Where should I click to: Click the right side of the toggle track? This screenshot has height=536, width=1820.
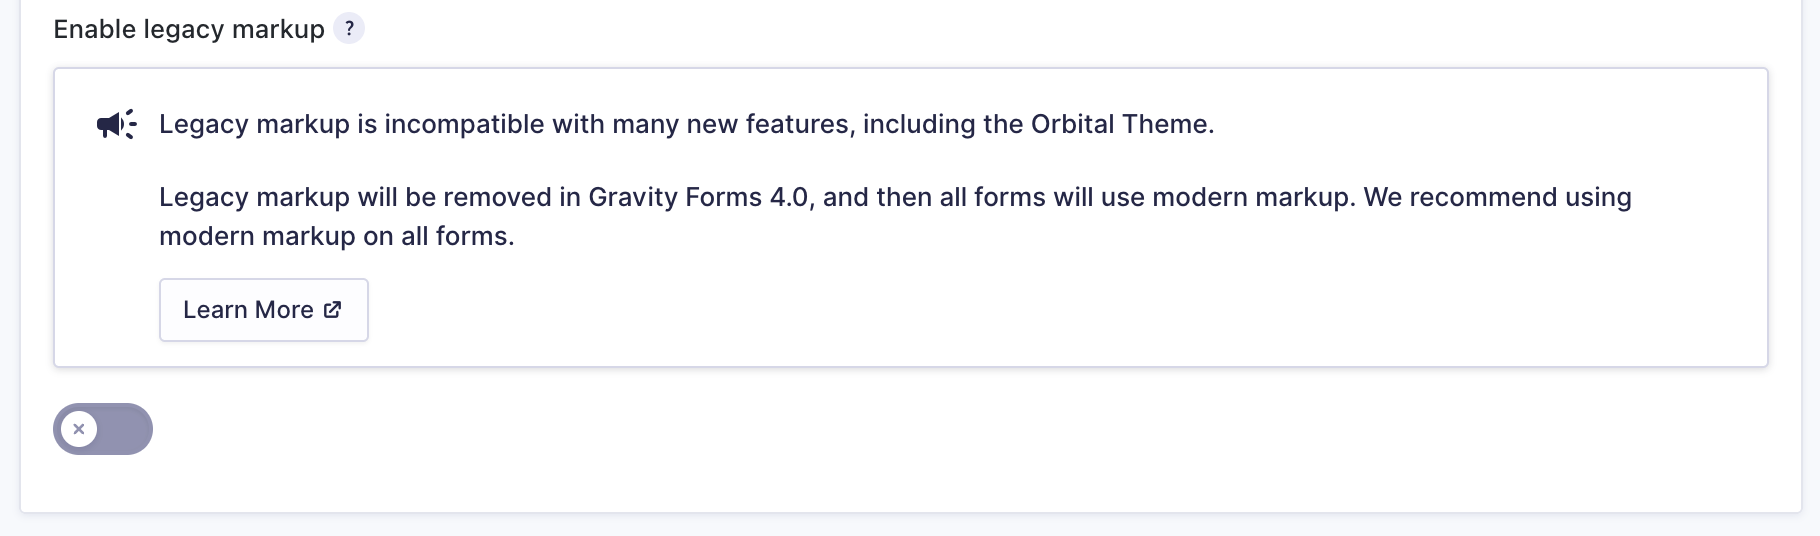(x=128, y=429)
